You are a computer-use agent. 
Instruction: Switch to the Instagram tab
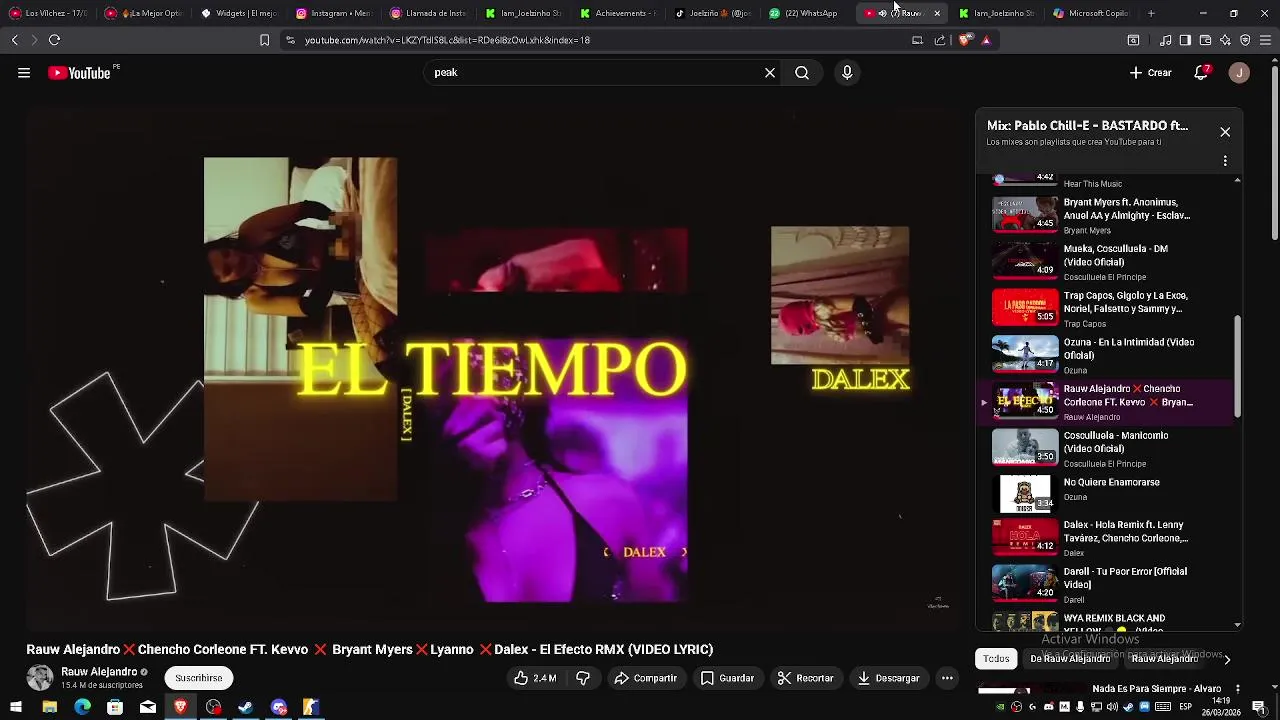coord(332,13)
